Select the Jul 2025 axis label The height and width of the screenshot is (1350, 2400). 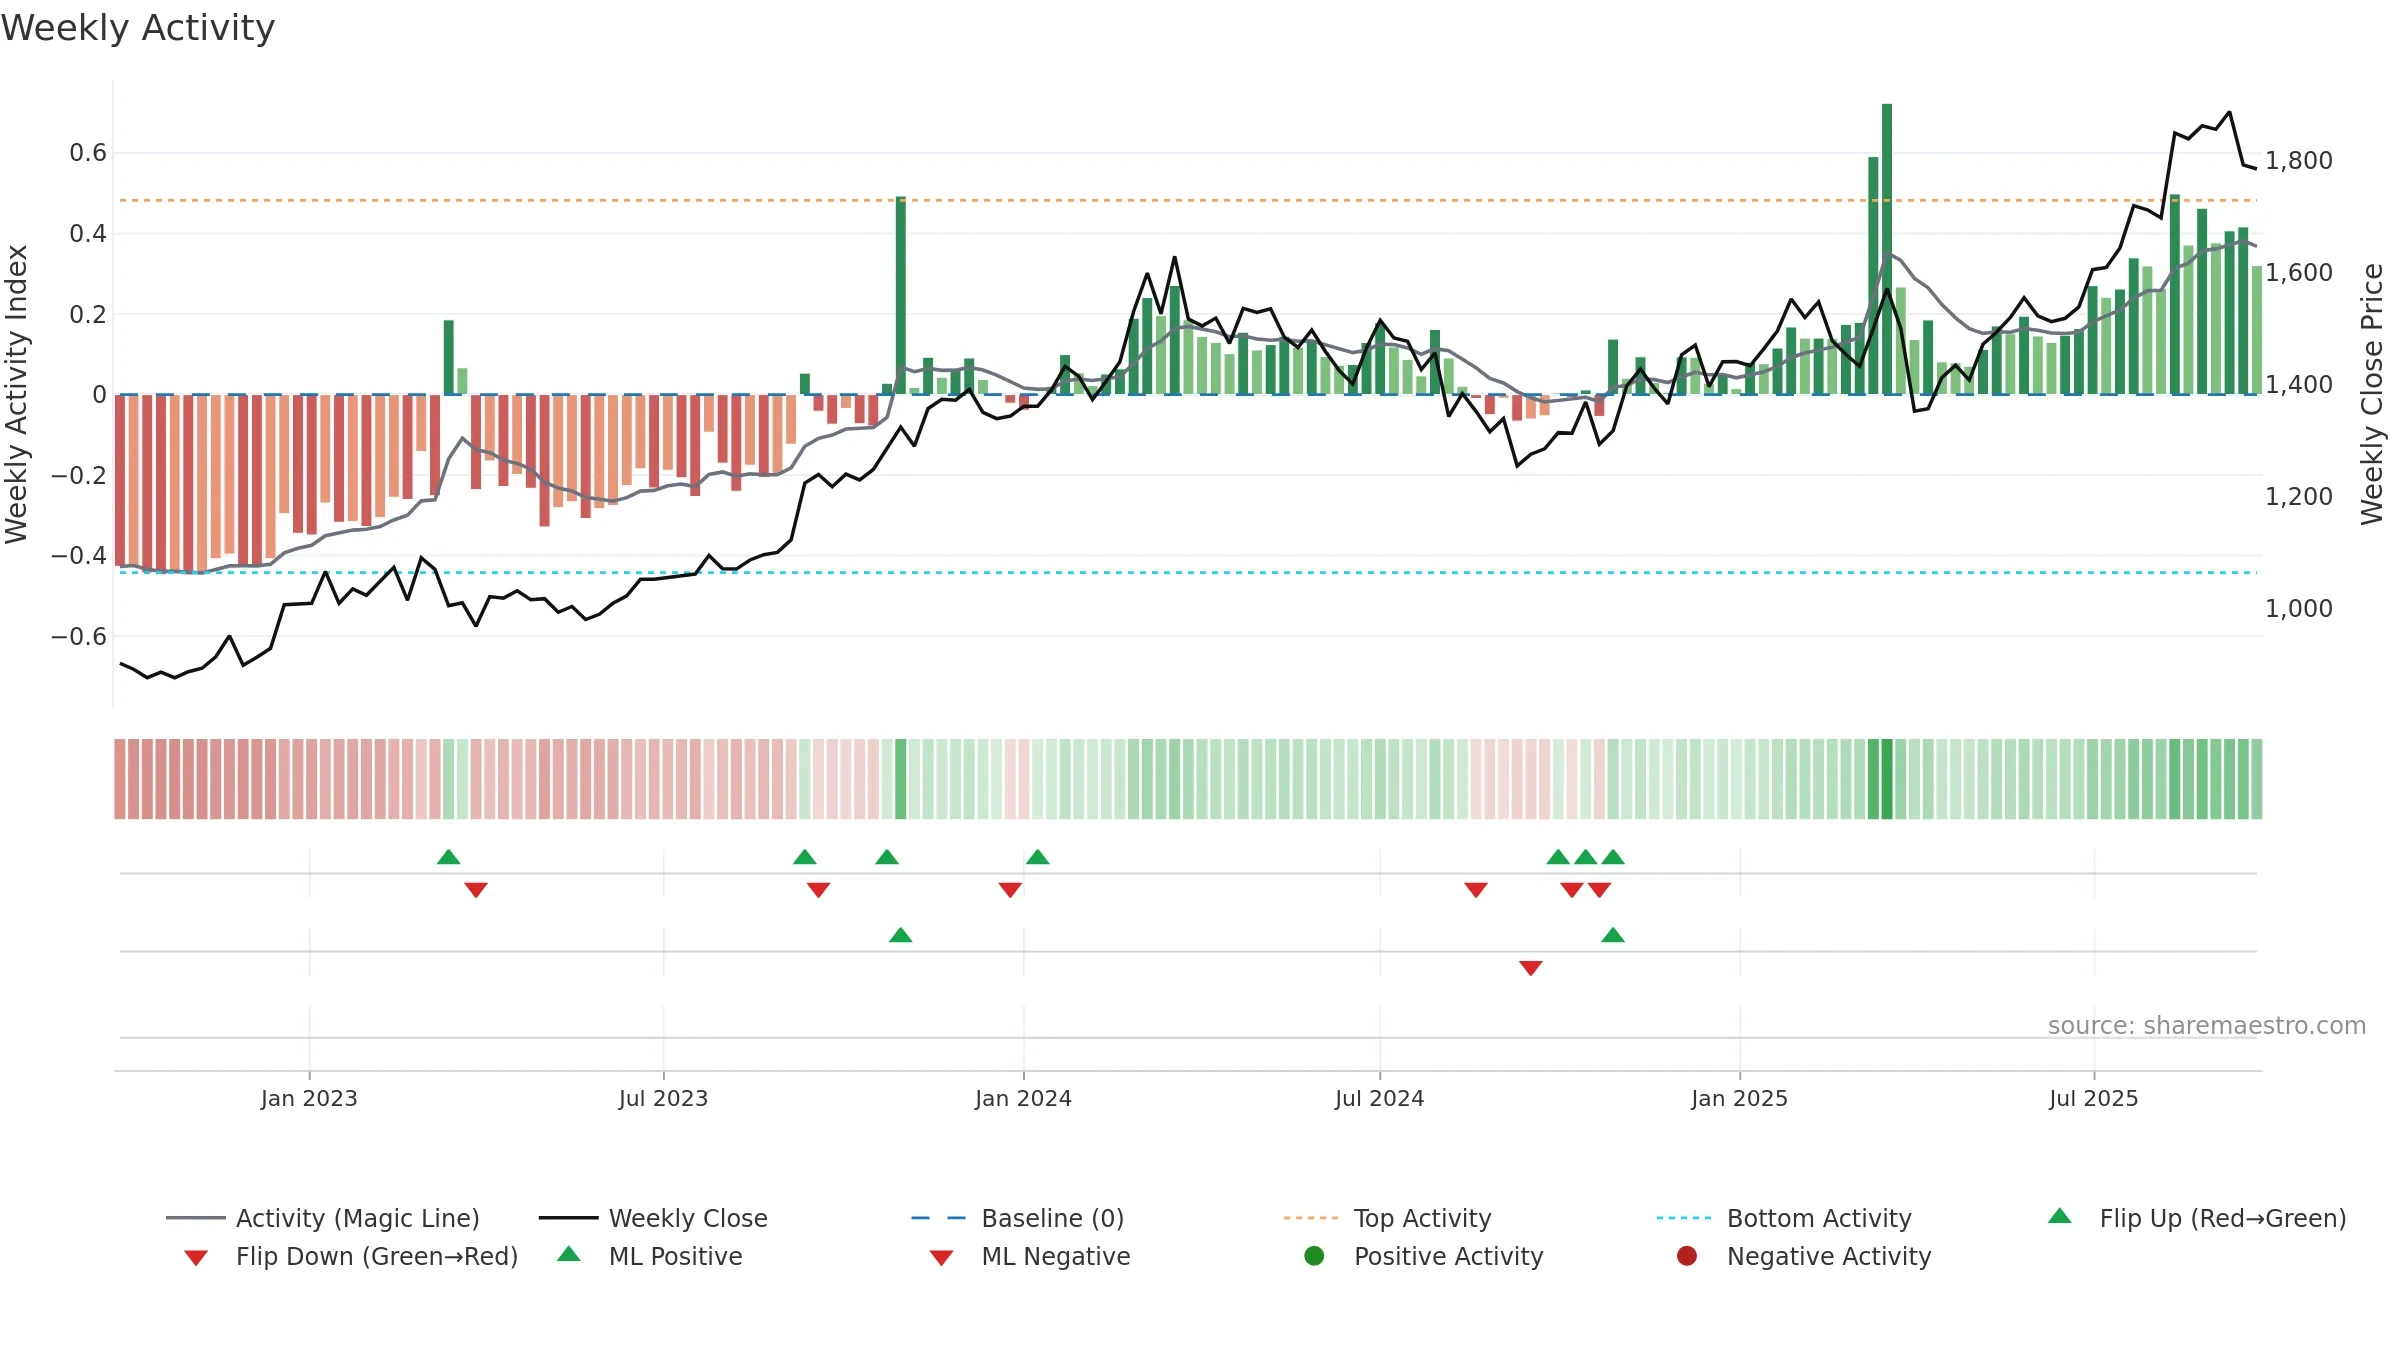[x=2093, y=1098]
